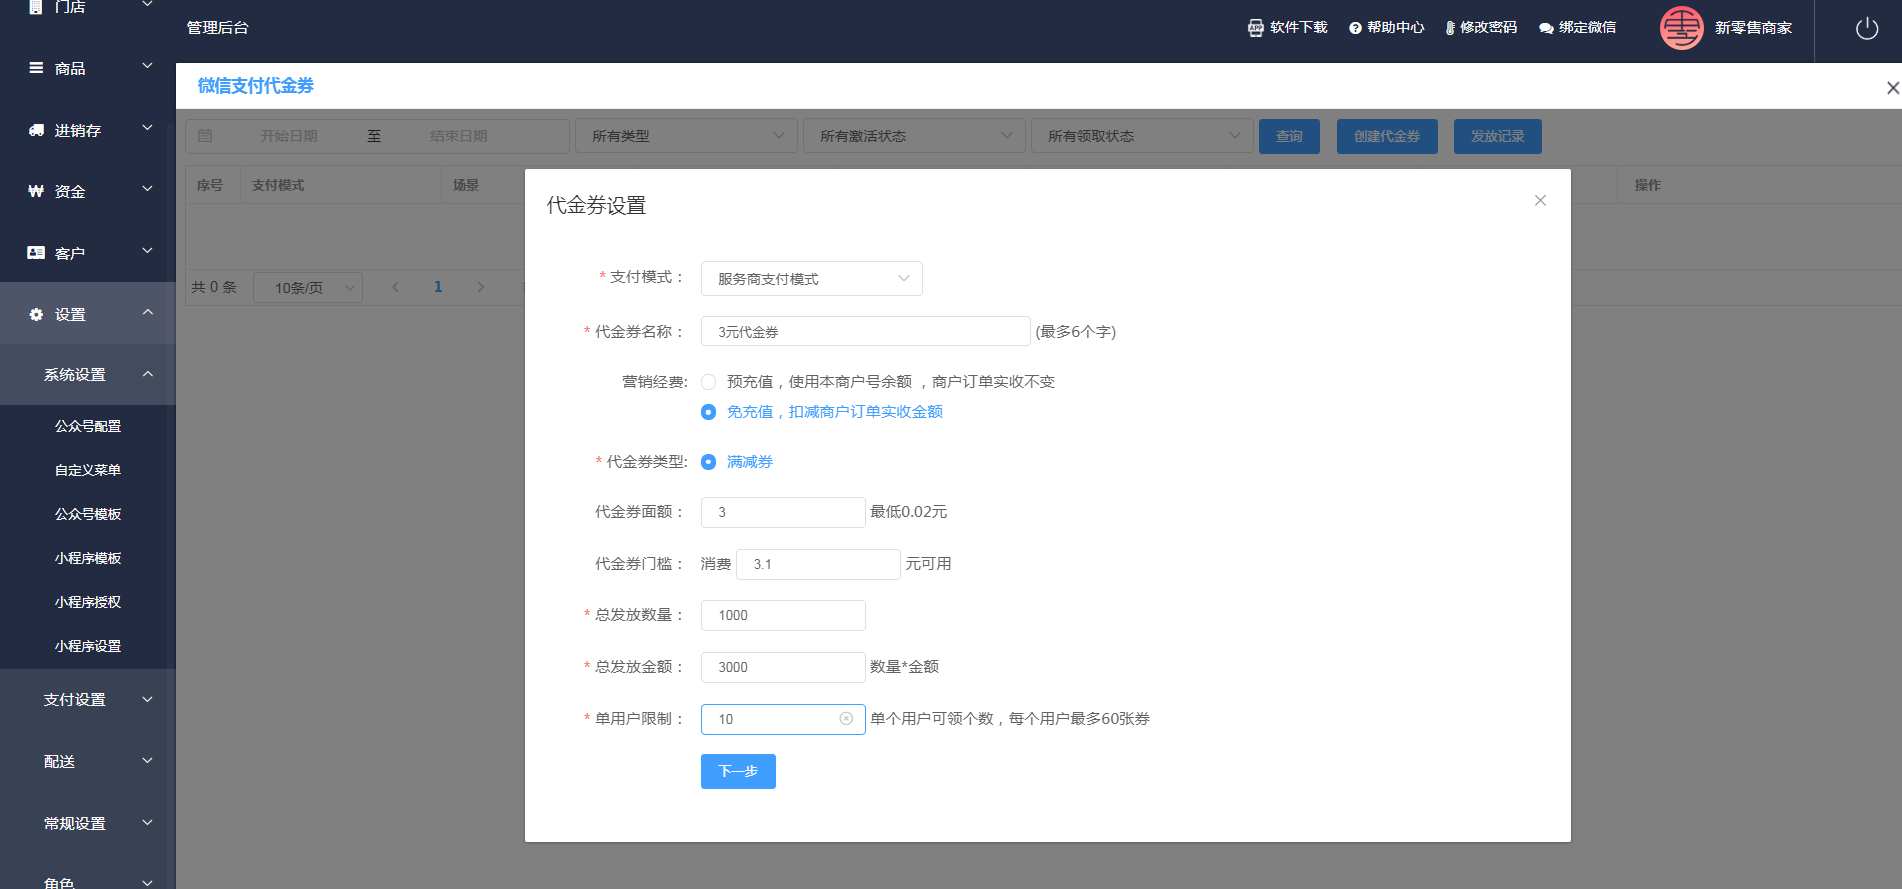Close the 微信支付代金券 page tab
Image resolution: width=1902 pixels, height=889 pixels.
point(1892,88)
